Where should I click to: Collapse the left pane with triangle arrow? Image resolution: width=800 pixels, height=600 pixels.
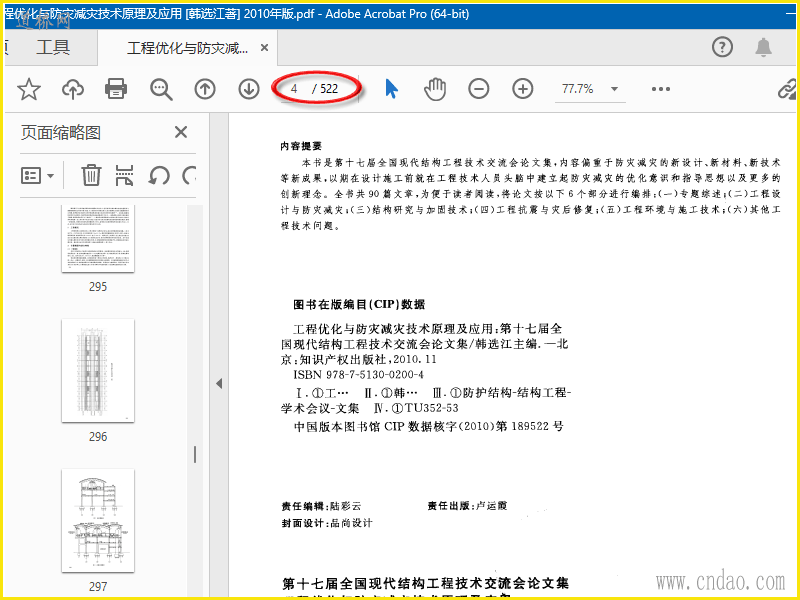(x=219, y=383)
